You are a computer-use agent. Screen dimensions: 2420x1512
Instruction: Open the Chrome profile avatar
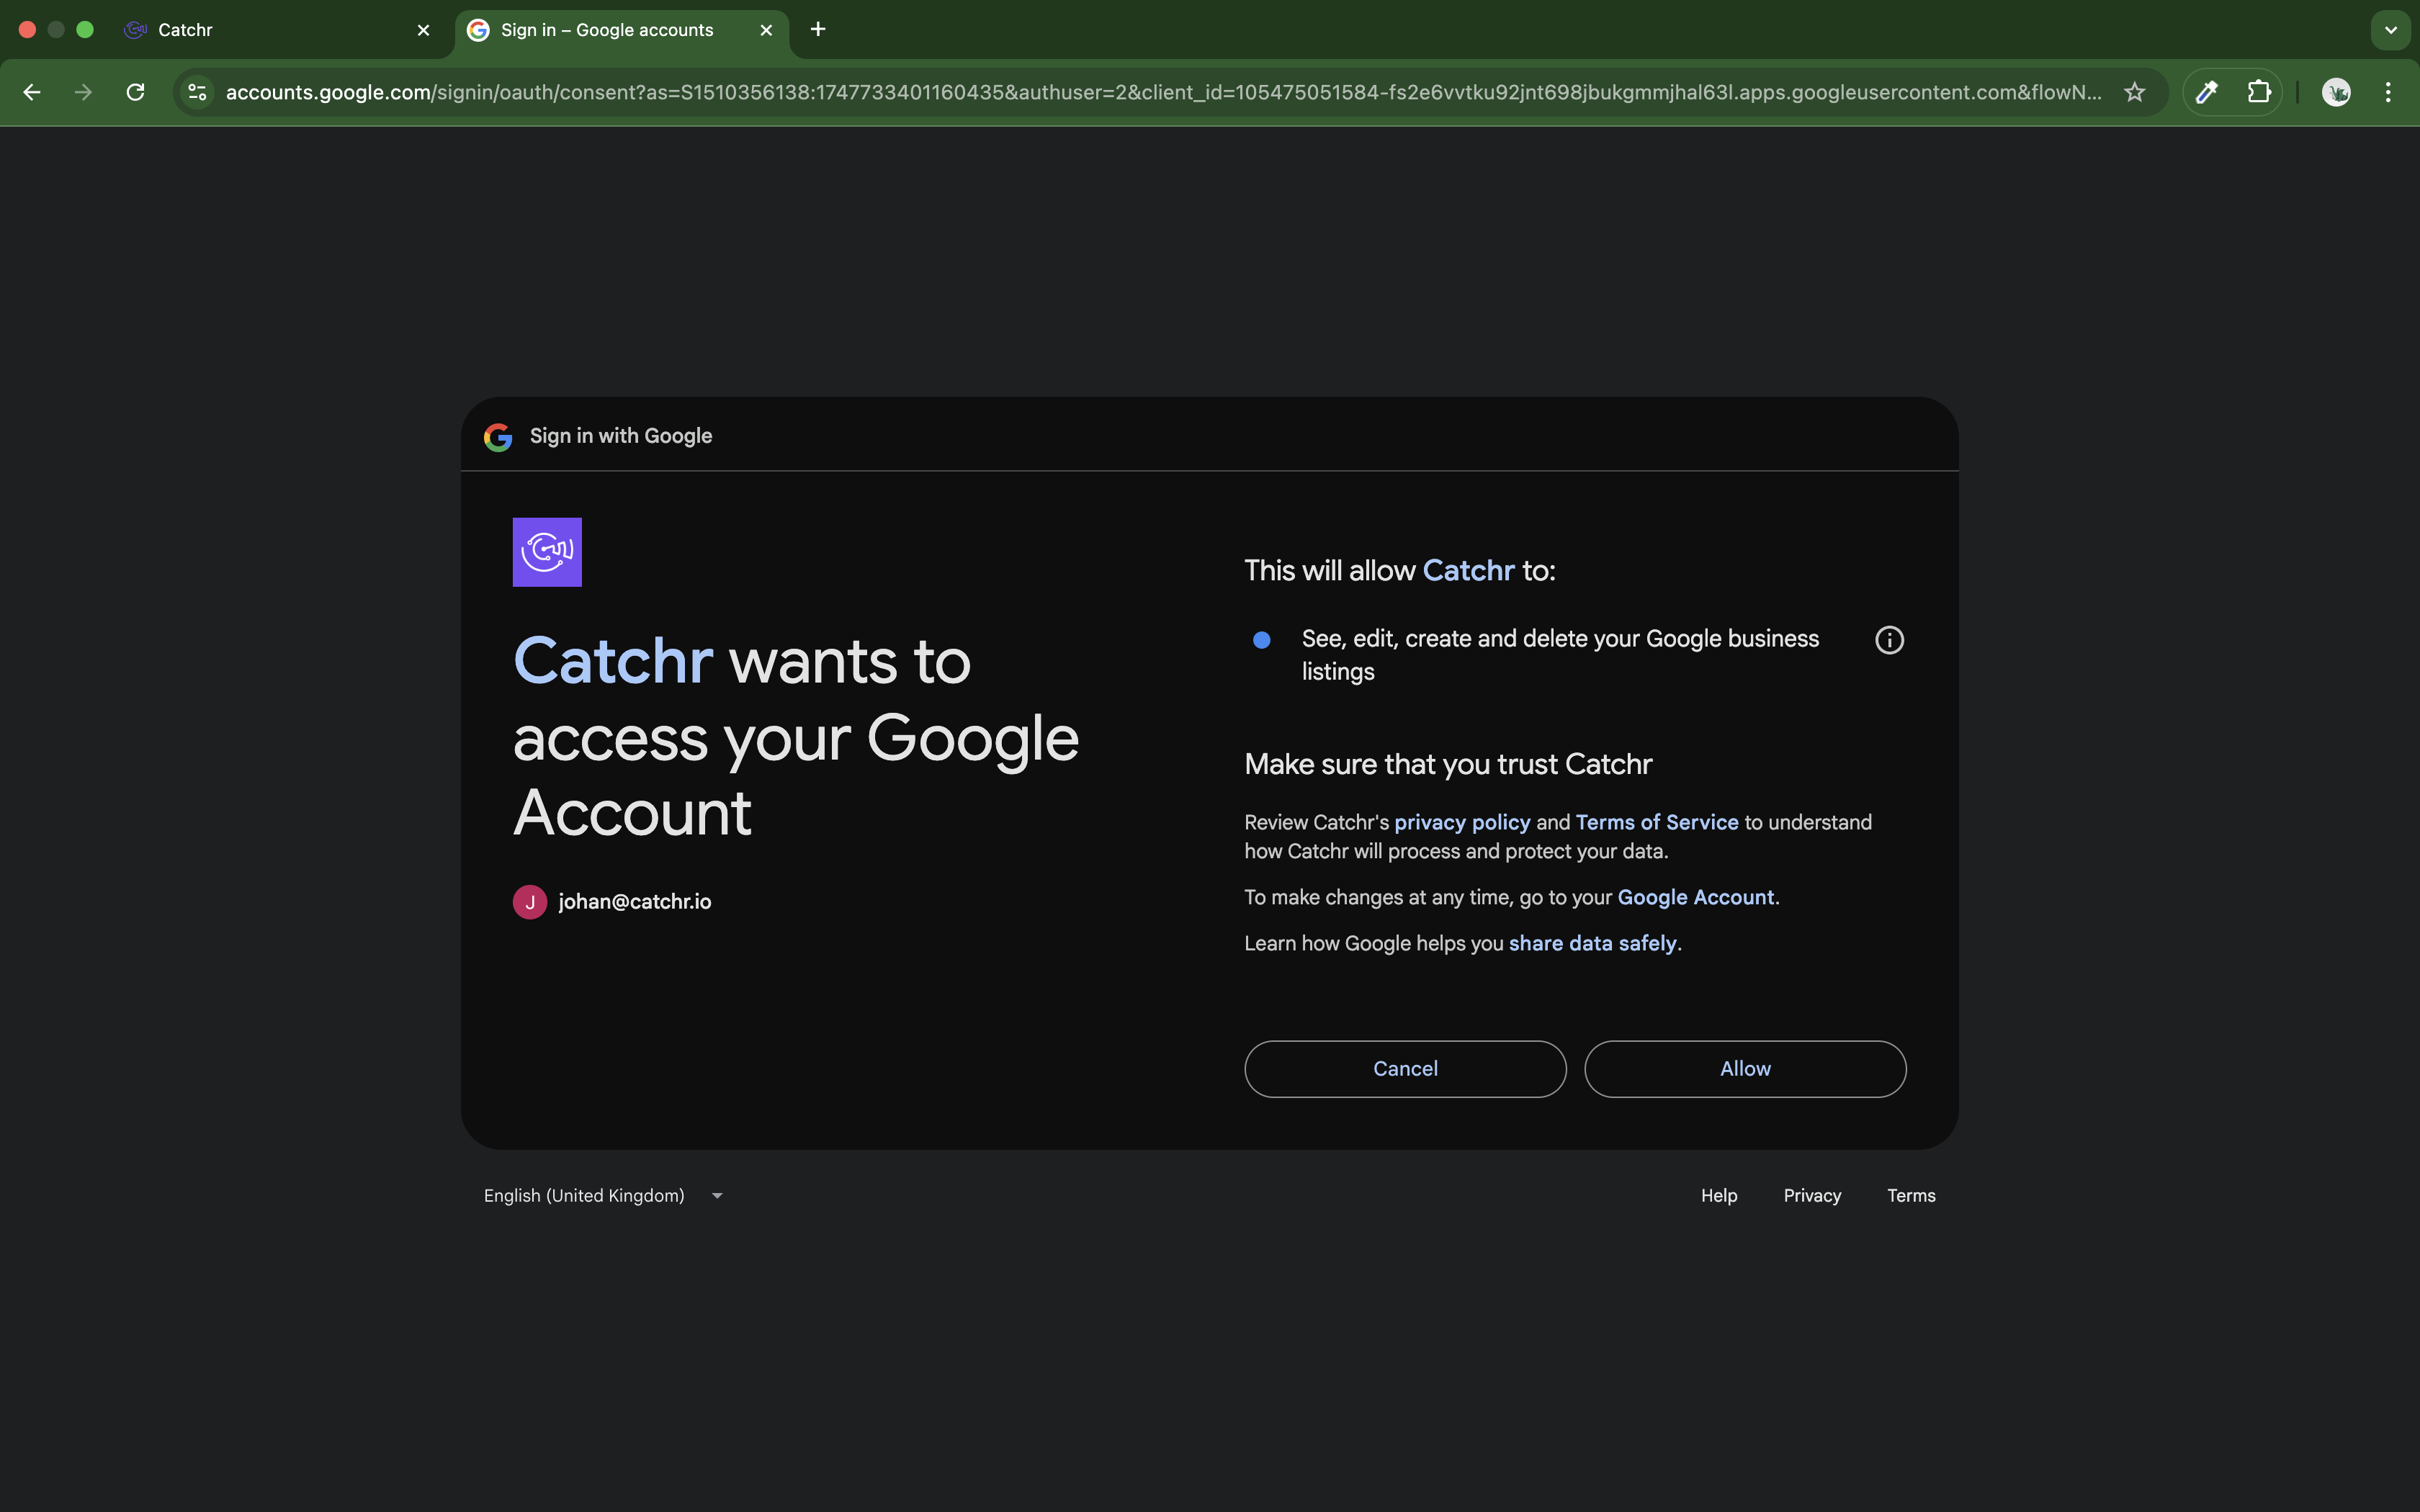pos(2336,92)
